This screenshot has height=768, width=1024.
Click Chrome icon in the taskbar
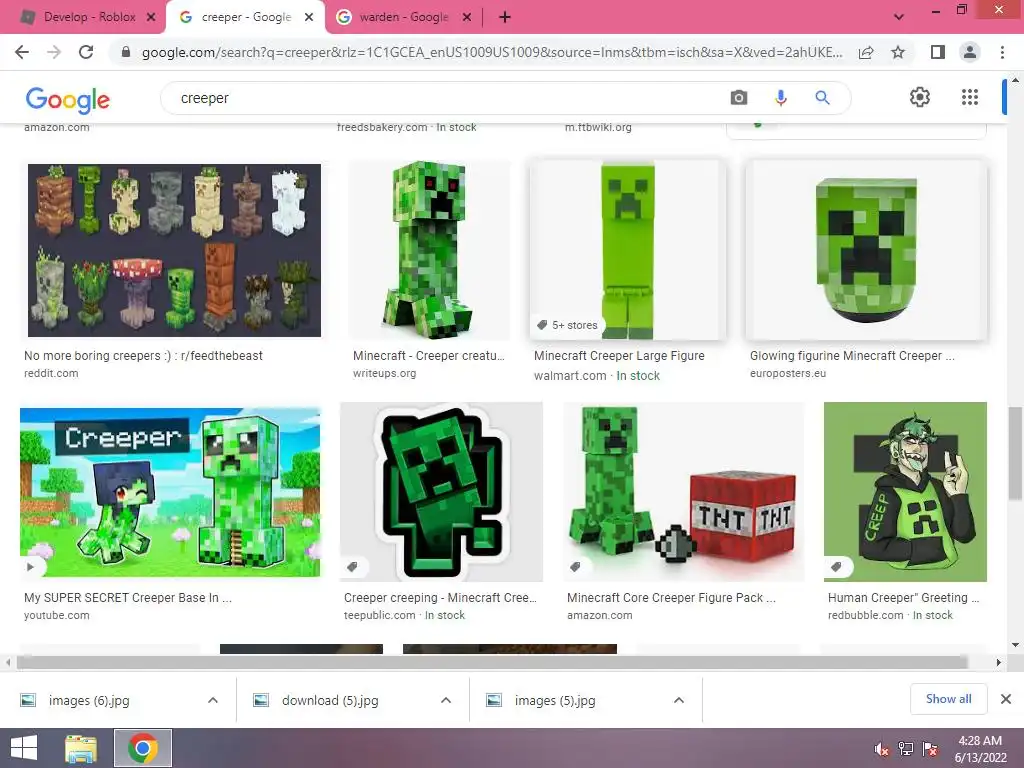pos(143,748)
